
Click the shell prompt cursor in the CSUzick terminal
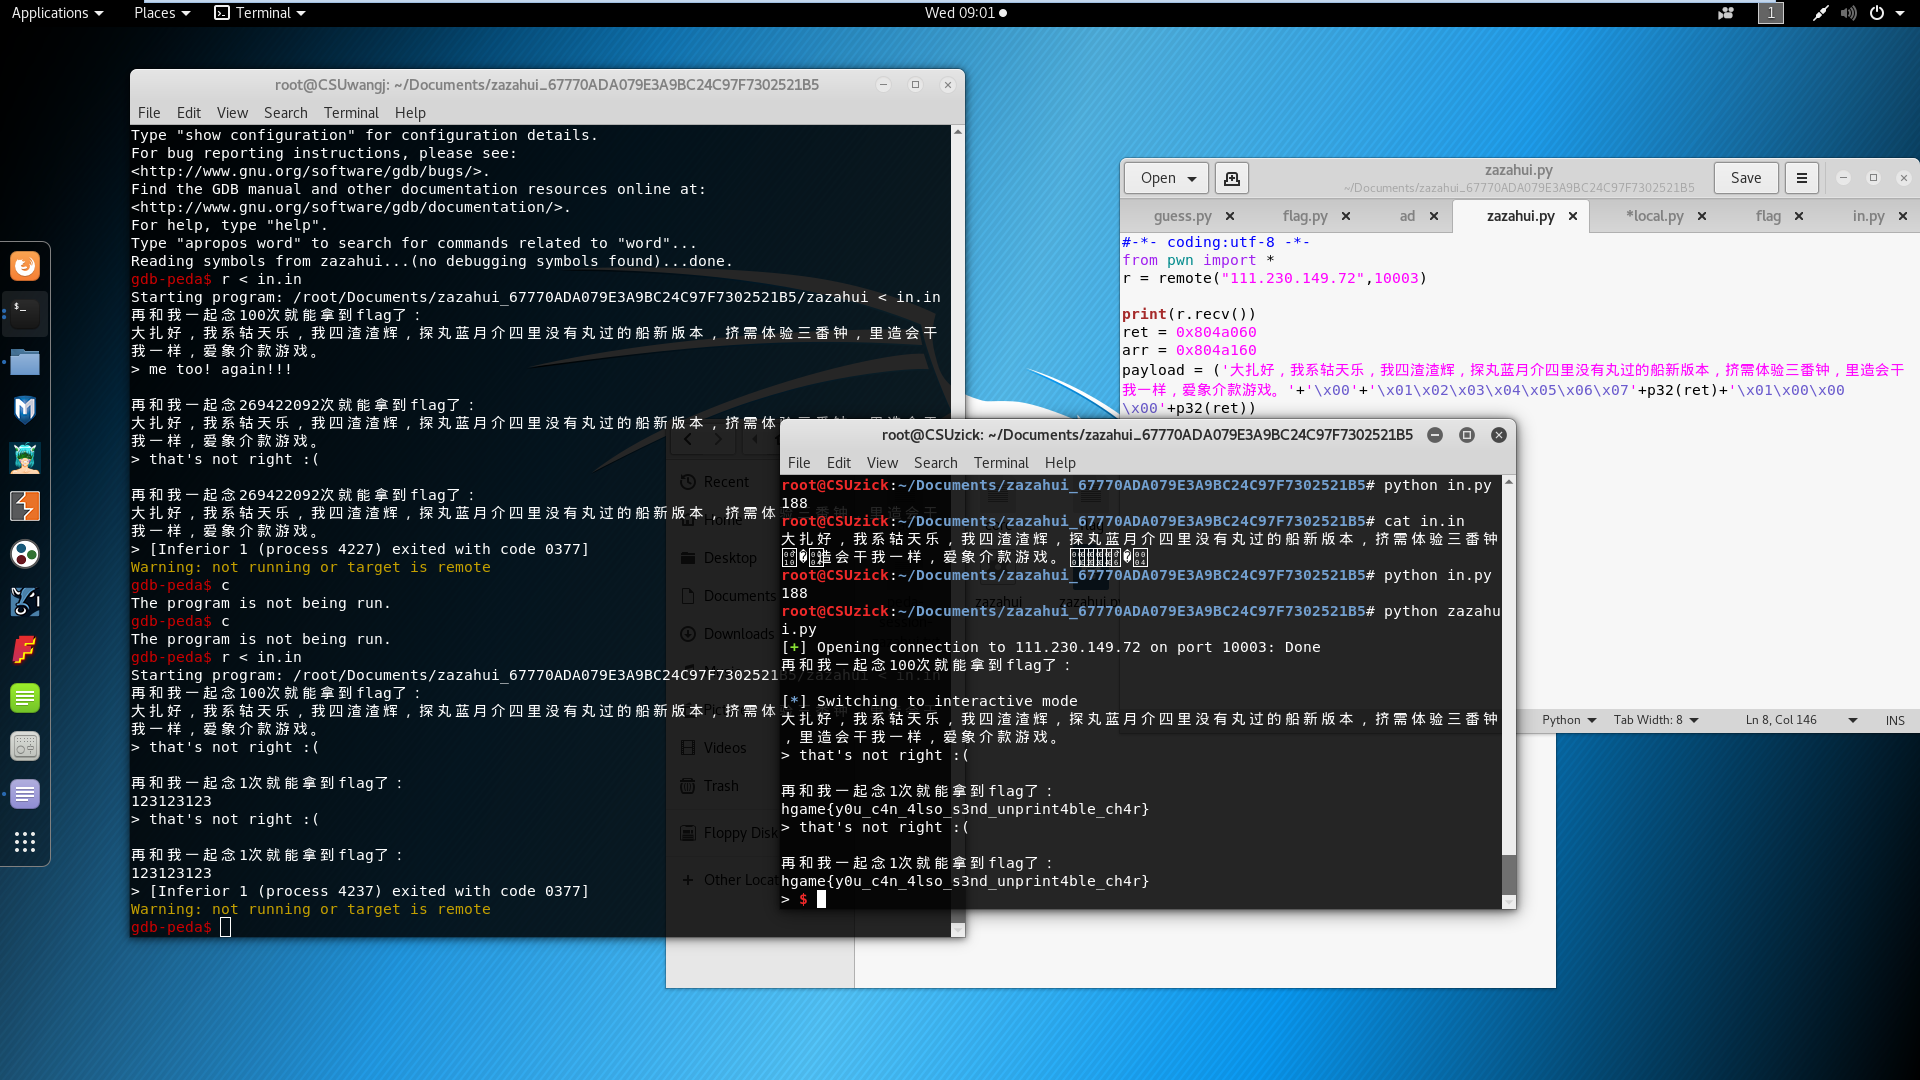pos(821,899)
